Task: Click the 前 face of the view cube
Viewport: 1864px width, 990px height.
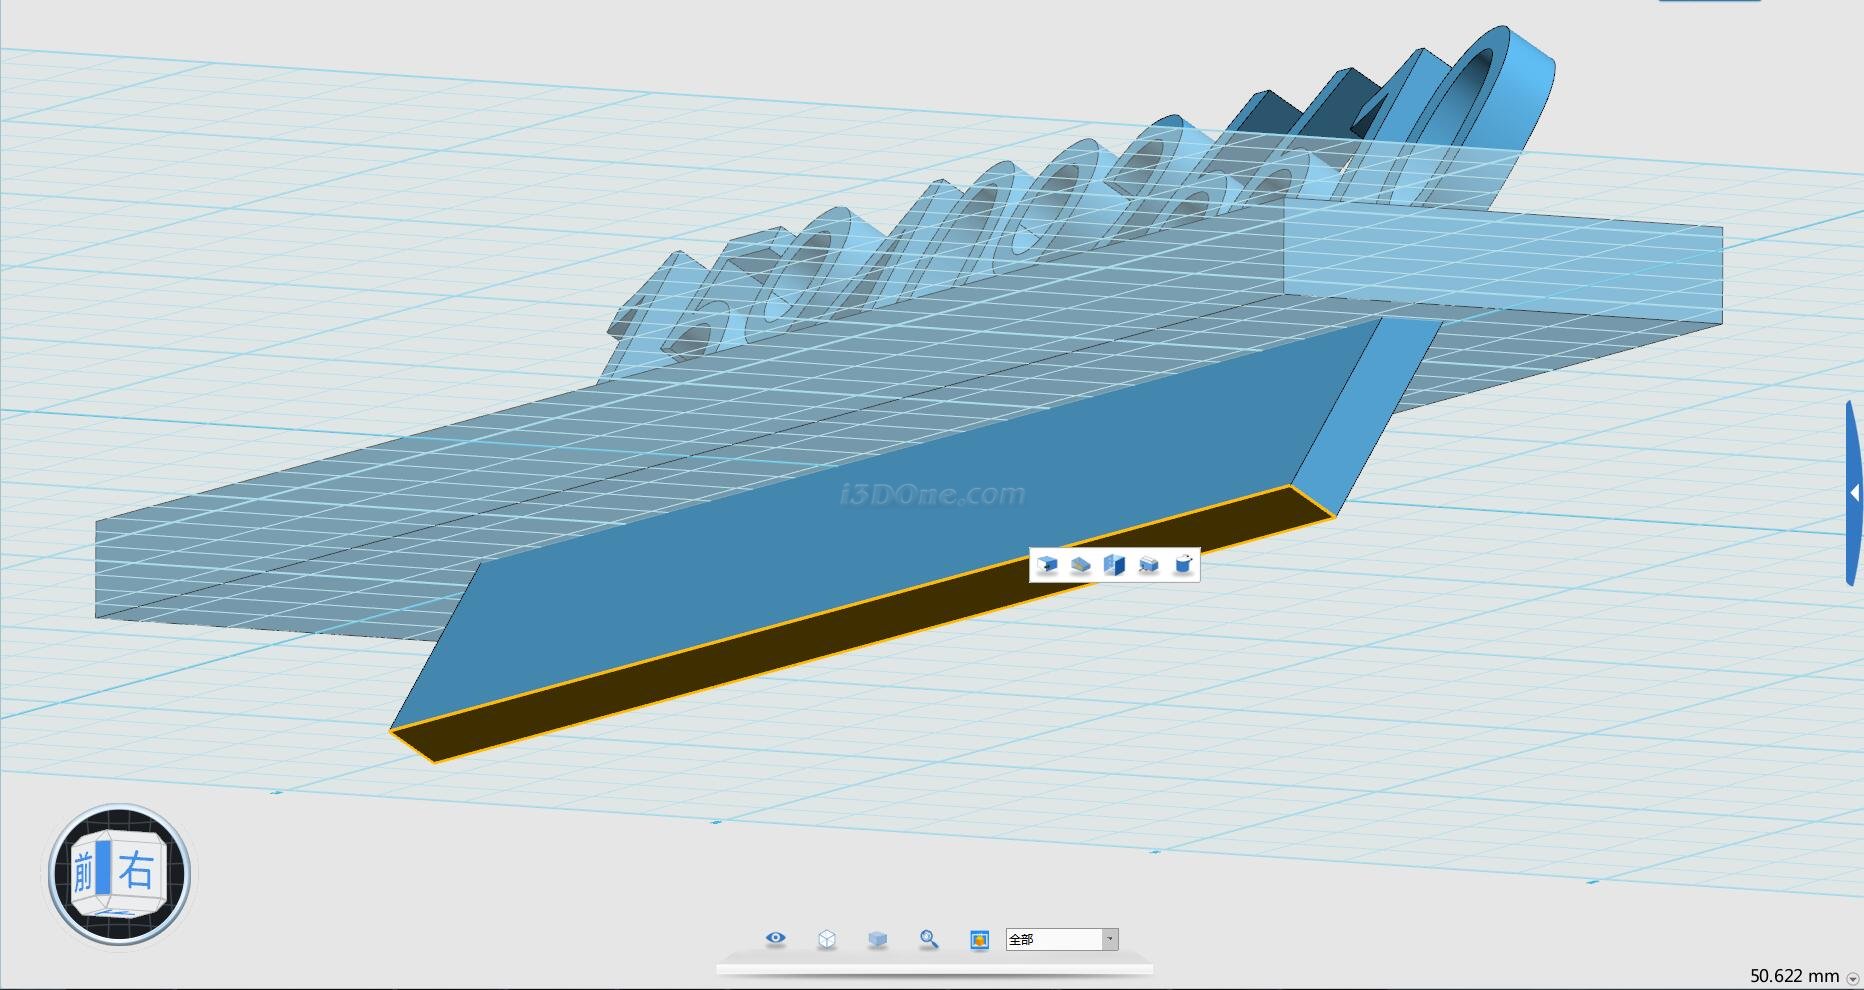Action: click(84, 873)
